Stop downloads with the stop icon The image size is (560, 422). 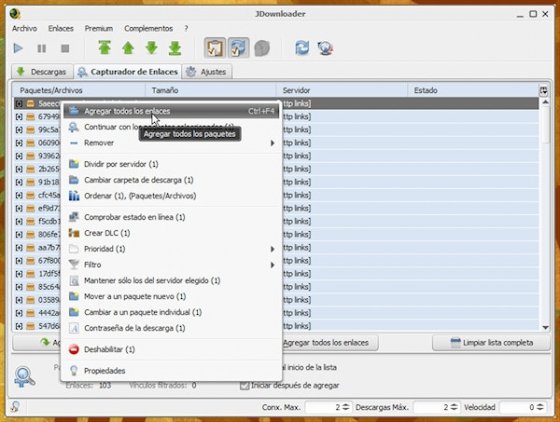click(65, 48)
